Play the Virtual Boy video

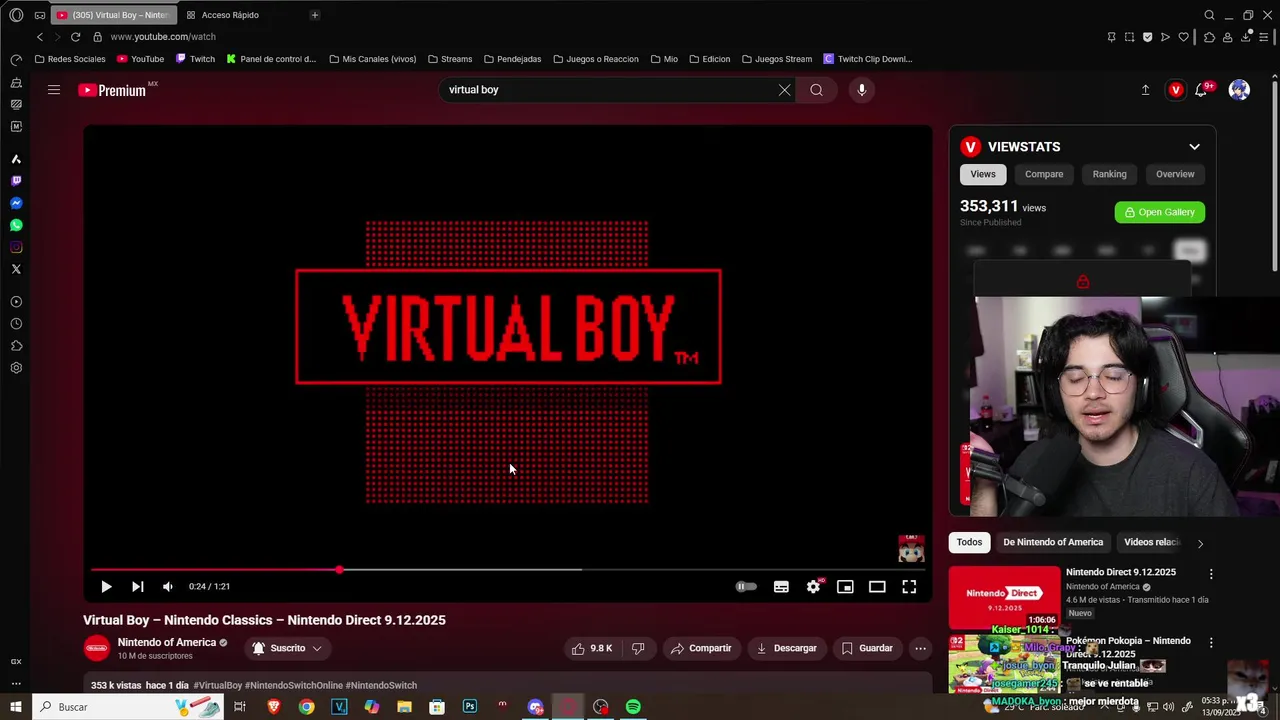point(106,587)
